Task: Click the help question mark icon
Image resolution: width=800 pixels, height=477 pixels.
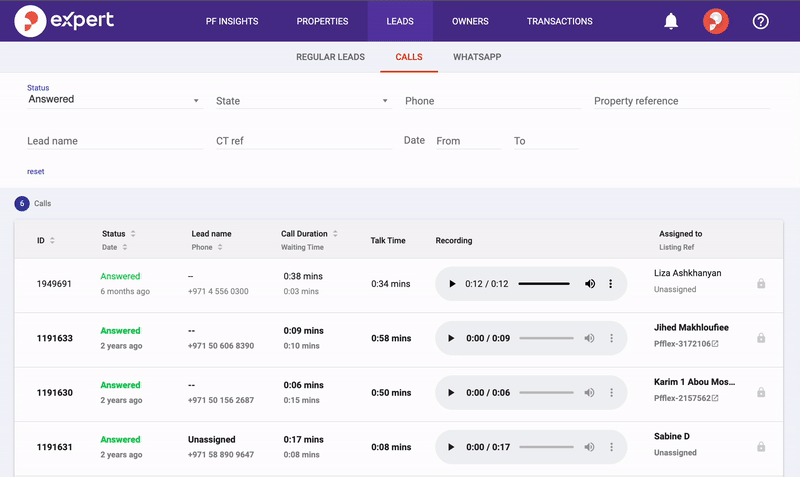Action: tap(761, 21)
